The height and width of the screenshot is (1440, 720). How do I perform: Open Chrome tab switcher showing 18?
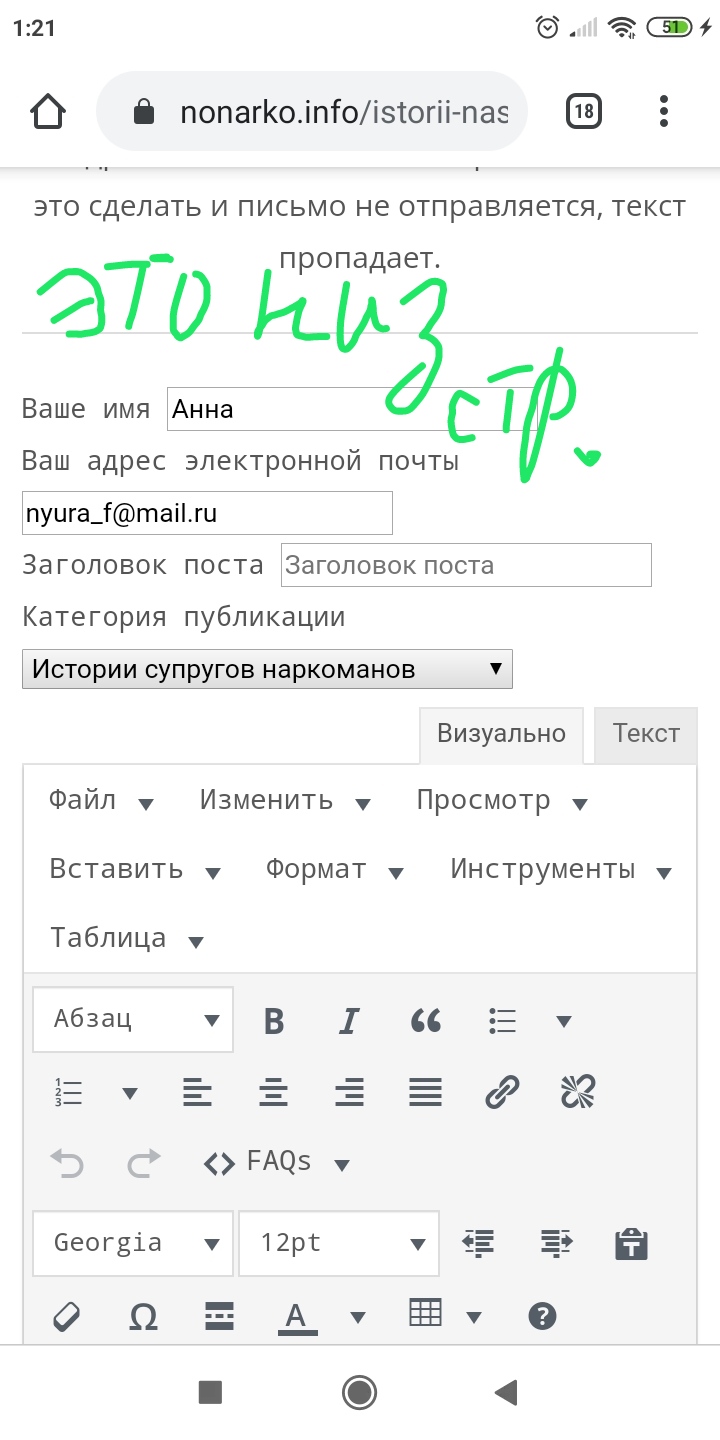click(x=584, y=112)
